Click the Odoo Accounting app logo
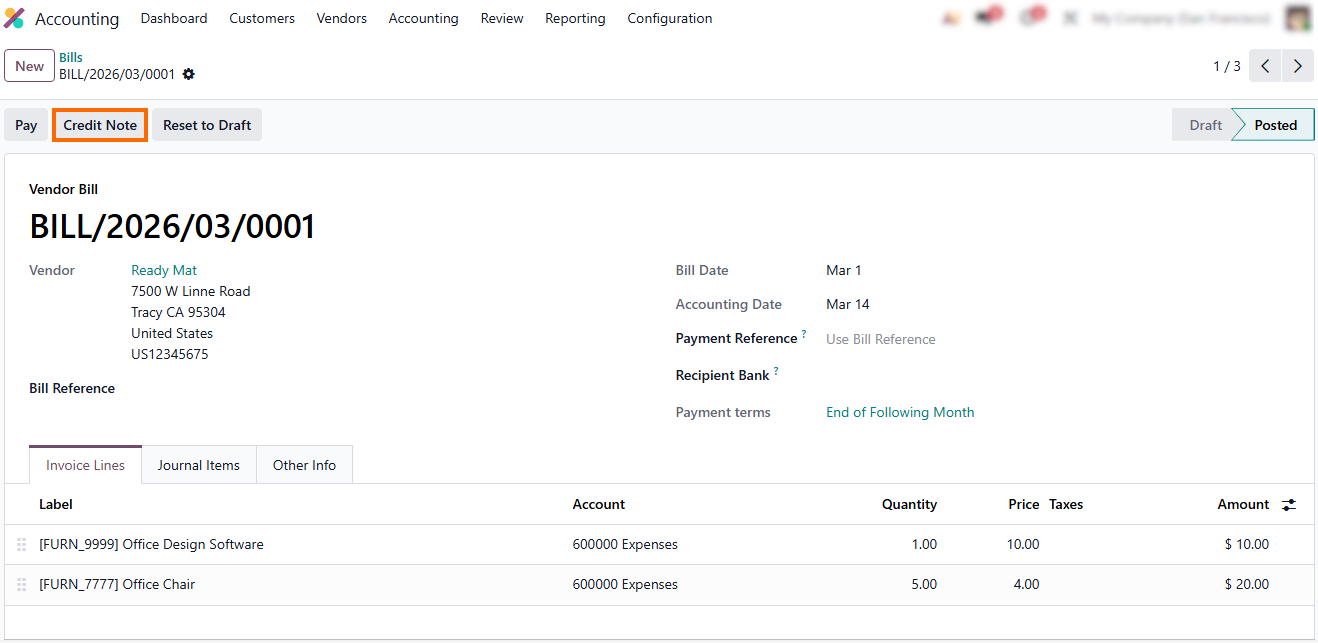 [14, 18]
